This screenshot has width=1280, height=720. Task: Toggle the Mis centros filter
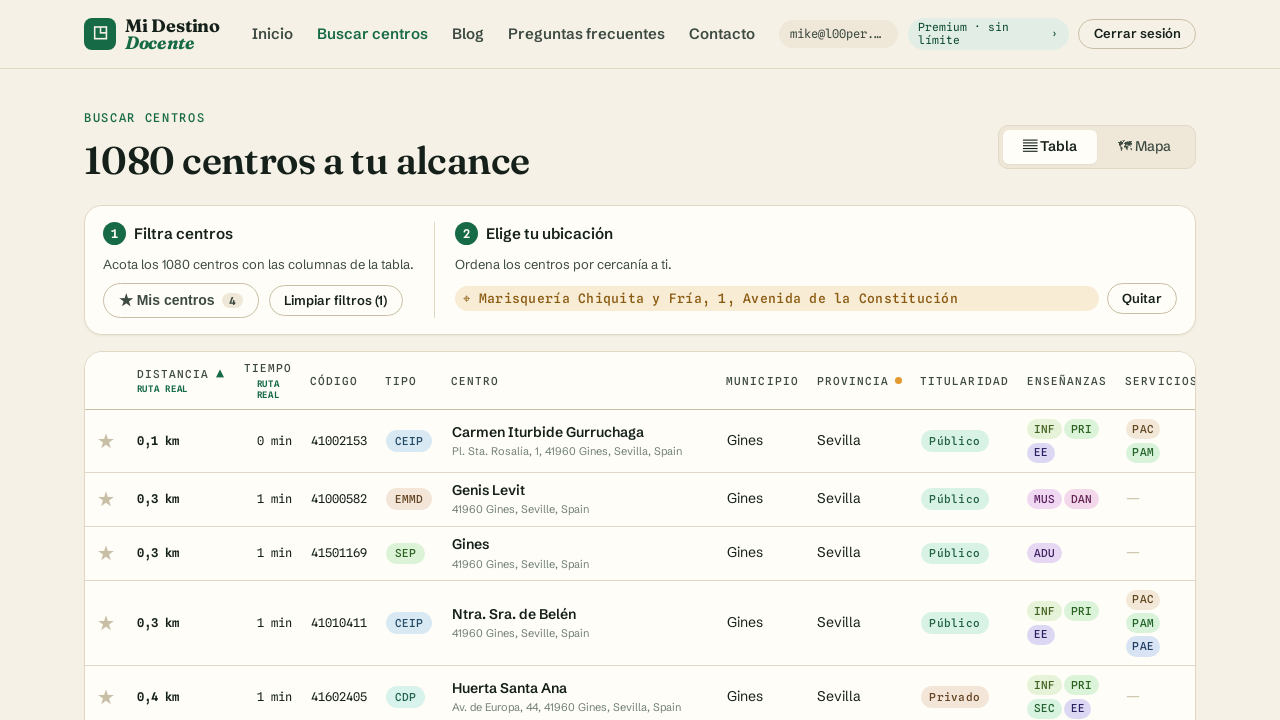click(181, 300)
